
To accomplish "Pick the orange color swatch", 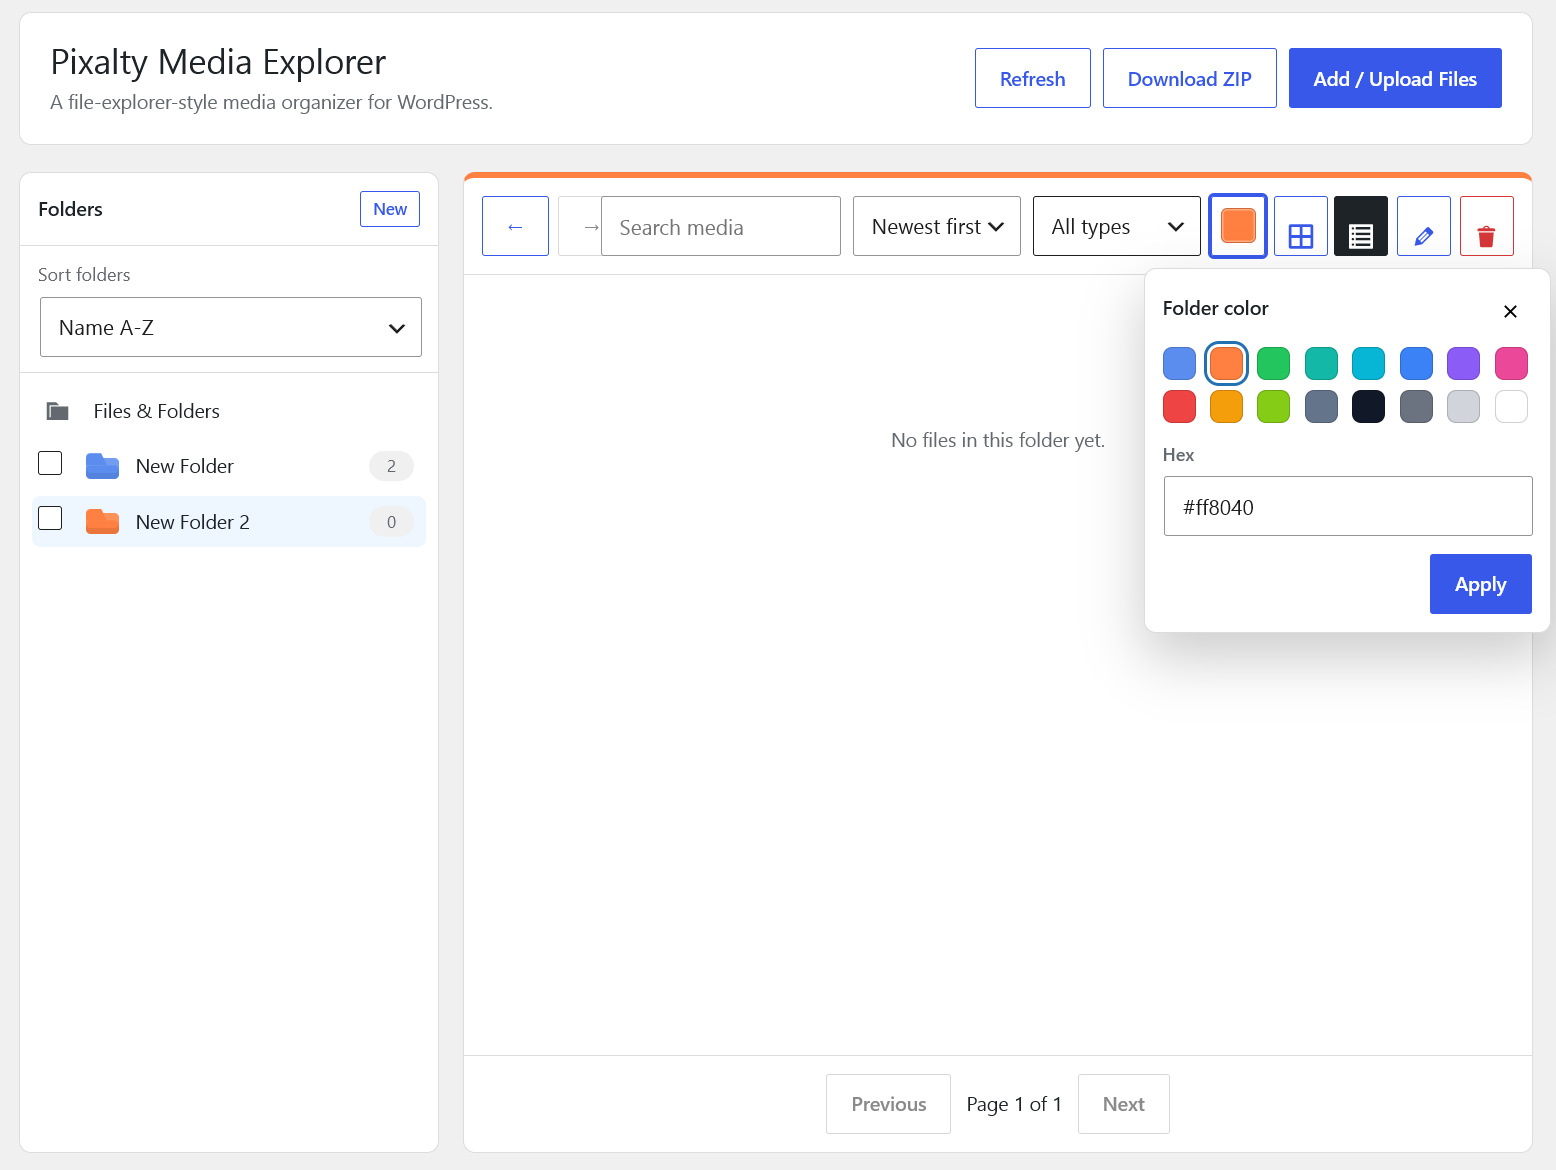I will pyautogui.click(x=1226, y=363).
